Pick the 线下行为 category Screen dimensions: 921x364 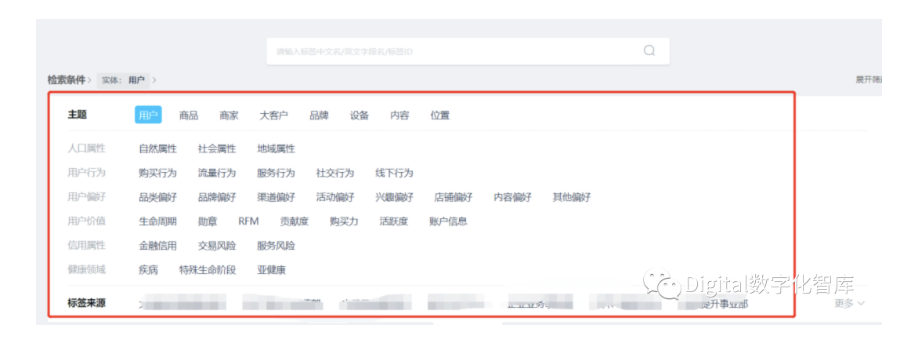pyautogui.click(x=394, y=173)
